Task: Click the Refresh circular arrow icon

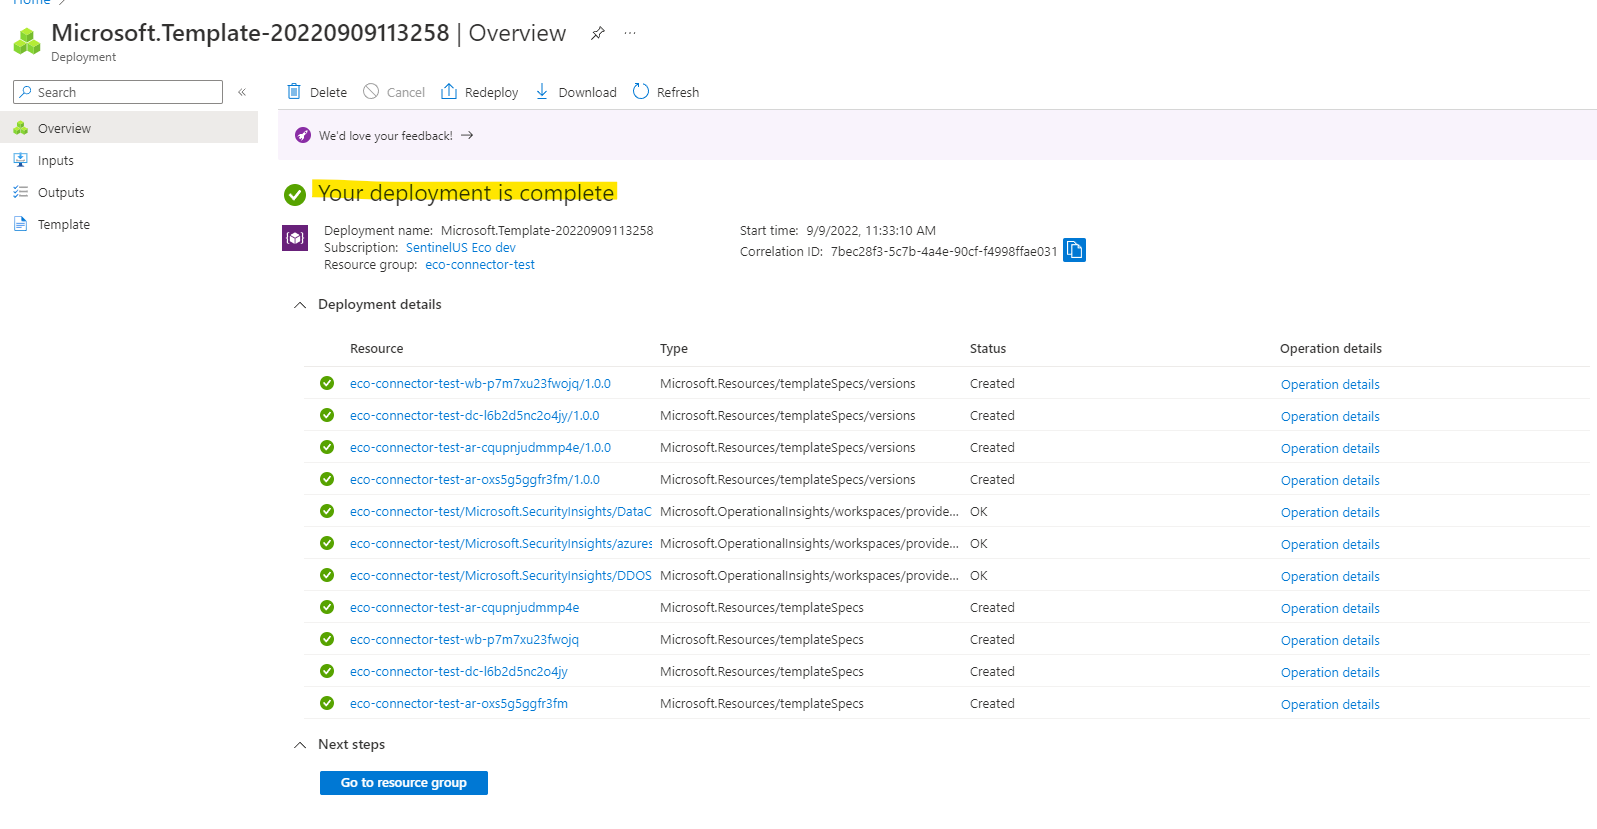Action: click(x=641, y=91)
